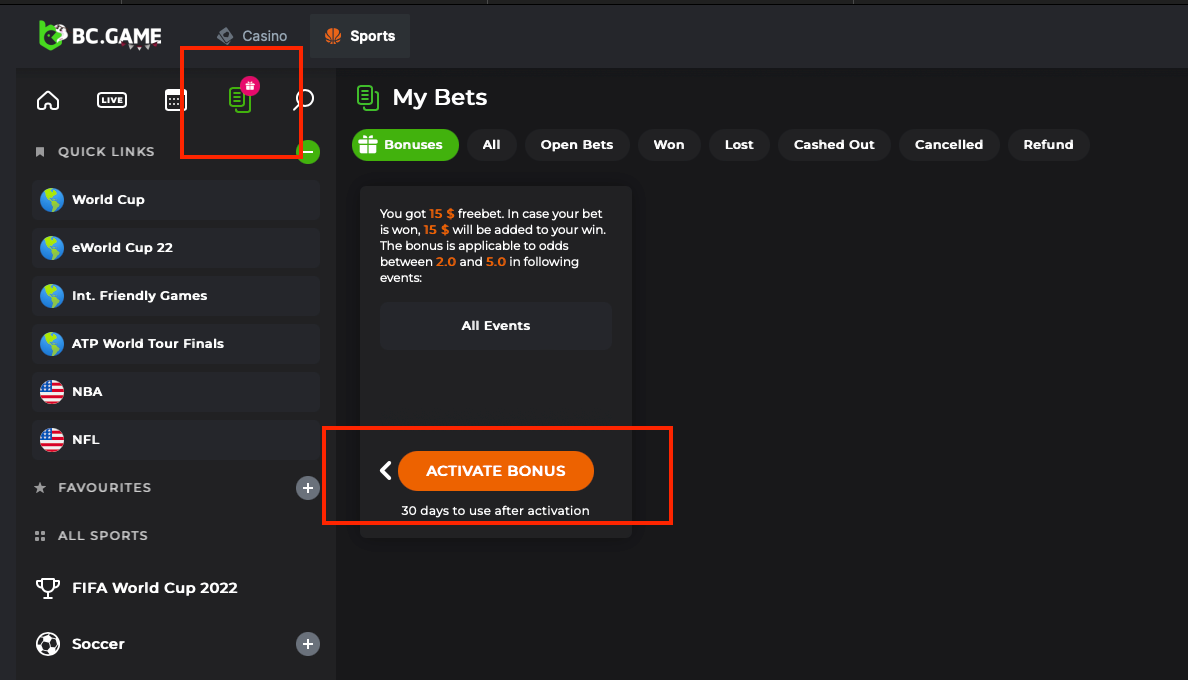Select the Bonuses filter
The width and height of the screenshot is (1188, 680).
tap(405, 145)
